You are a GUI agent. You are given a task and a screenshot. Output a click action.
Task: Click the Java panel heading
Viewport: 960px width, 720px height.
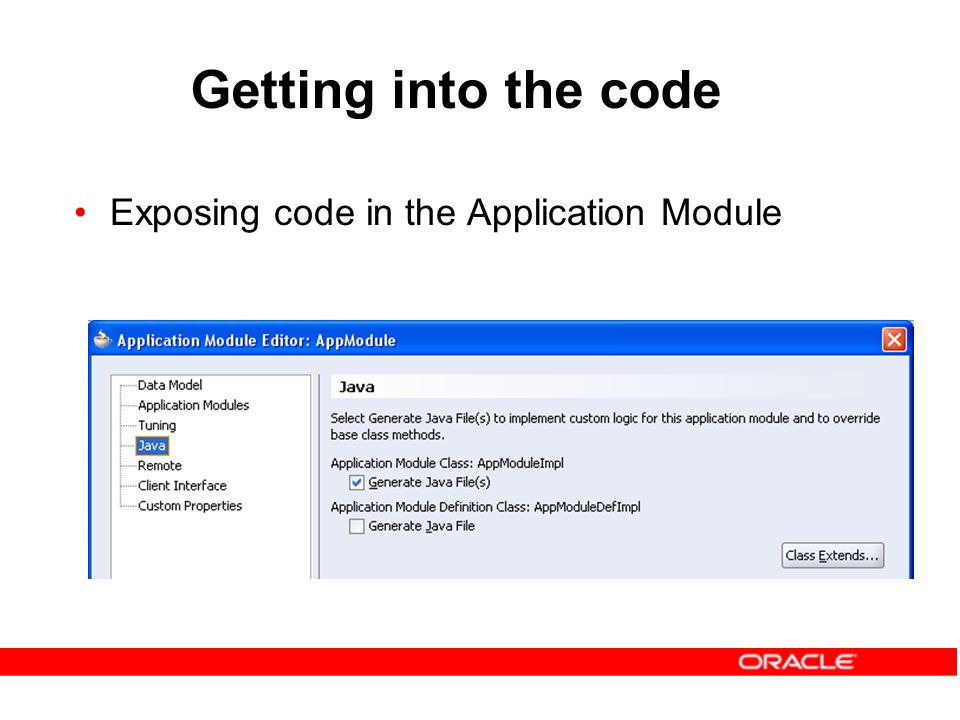point(357,387)
